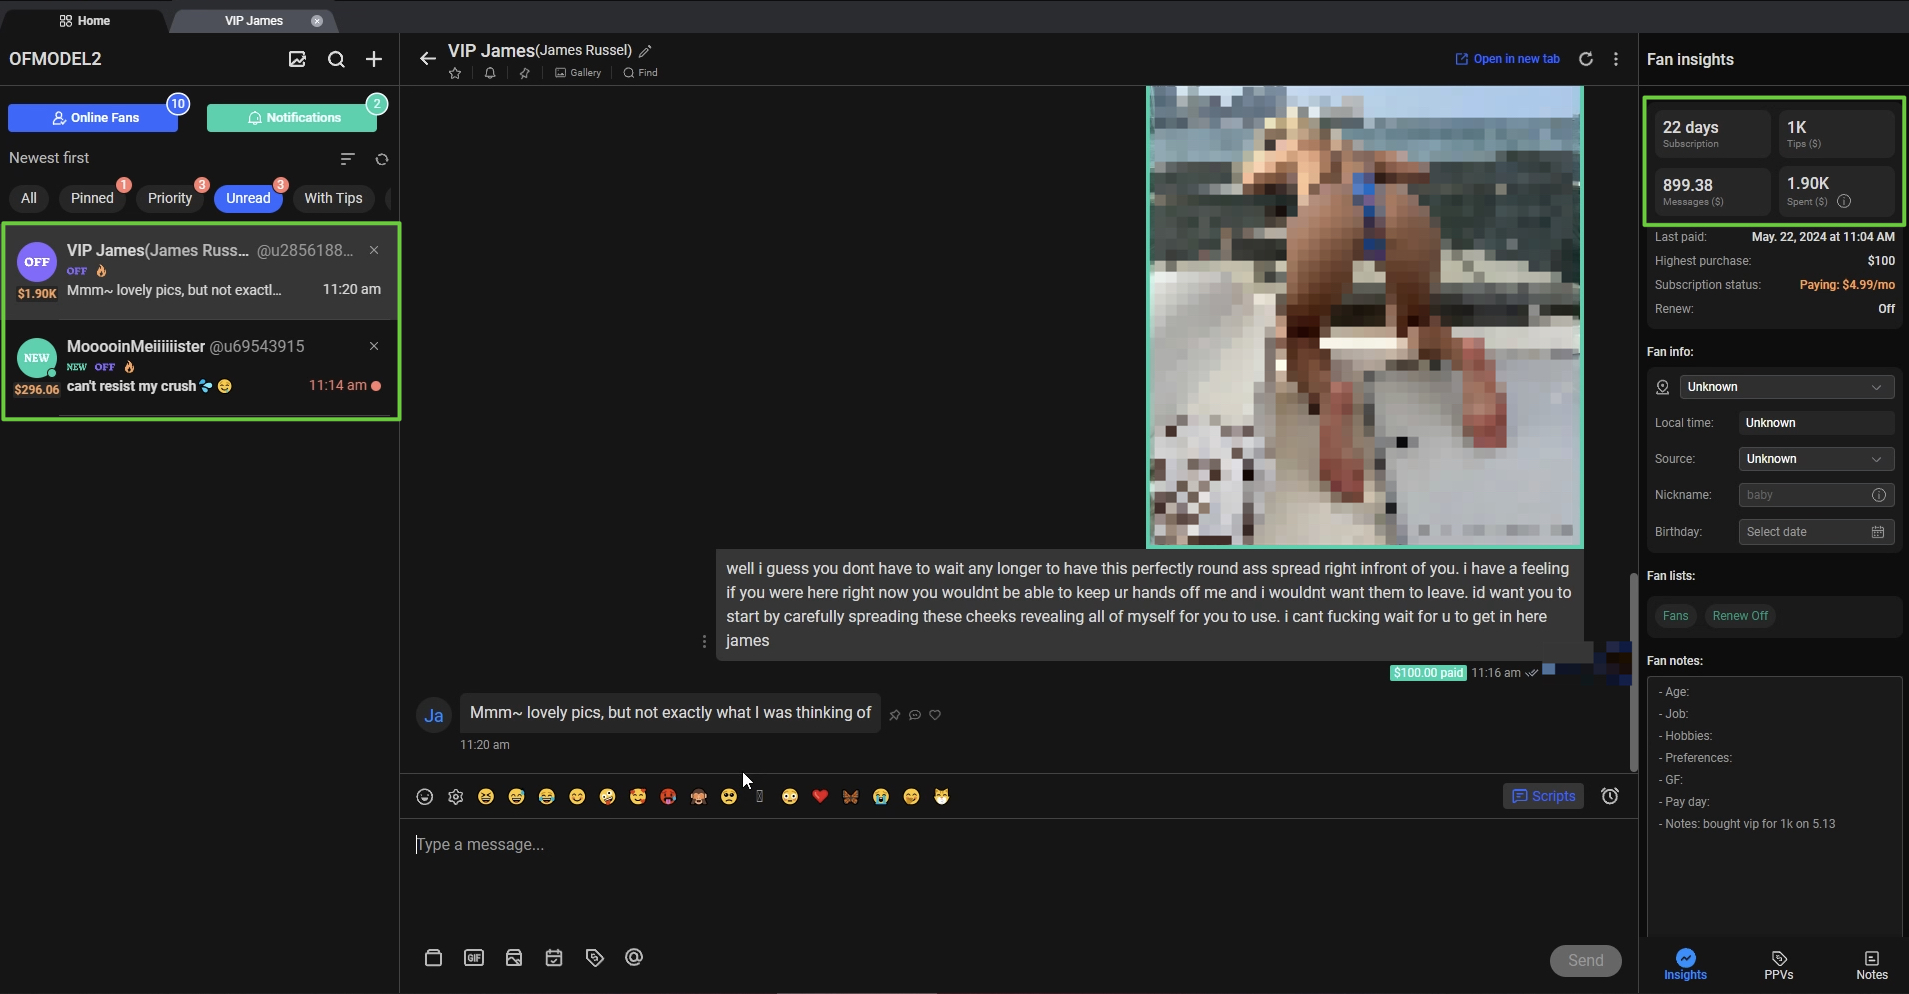This screenshot has height=994, width=1909.
Task: Toggle the star favorite under VIP James
Action: (x=455, y=73)
